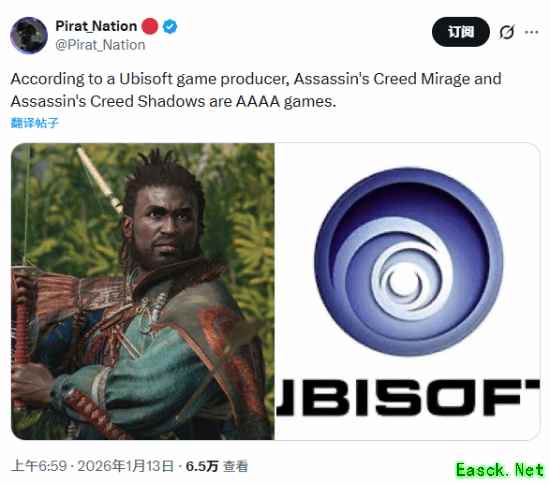Click the 上午6:59 timestamp

tap(39, 466)
